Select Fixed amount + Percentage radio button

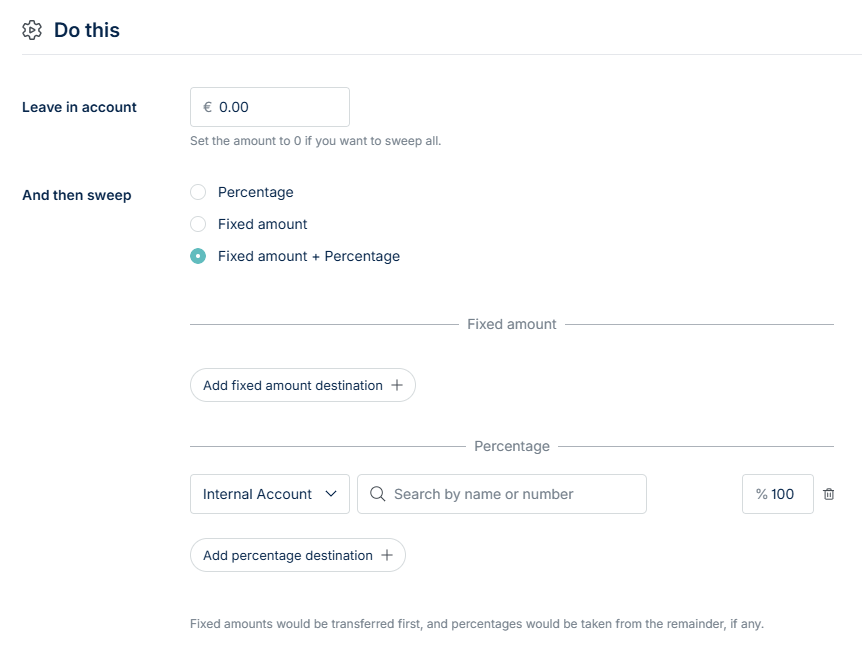tap(198, 256)
